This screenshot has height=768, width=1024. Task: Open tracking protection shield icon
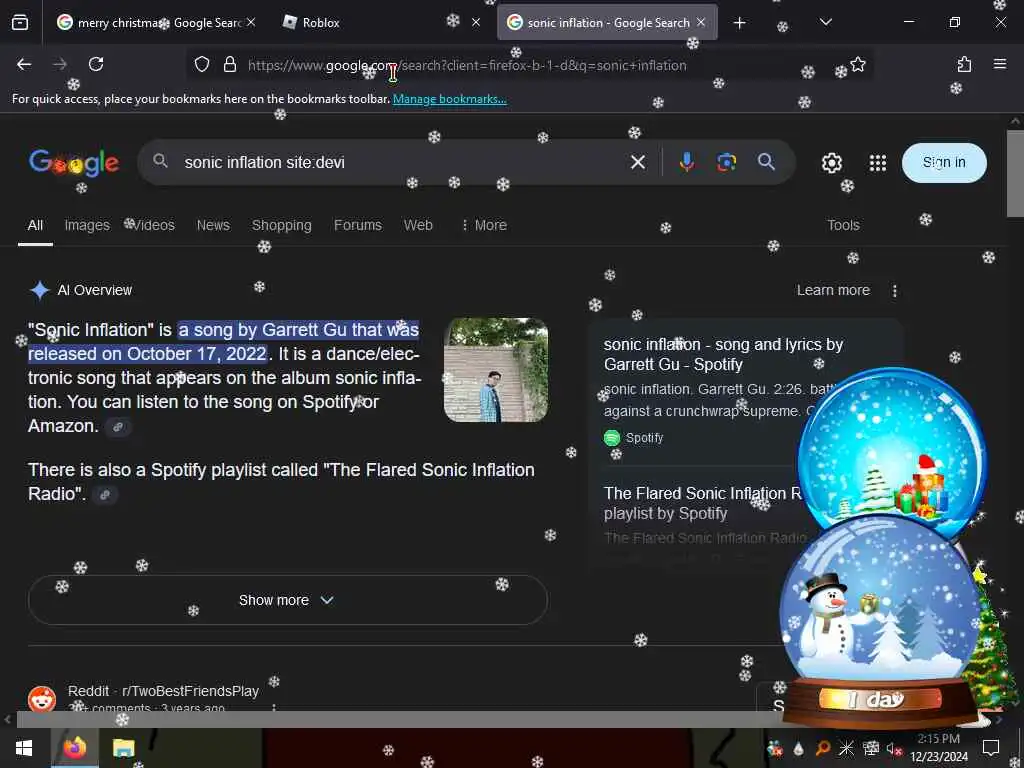202,64
